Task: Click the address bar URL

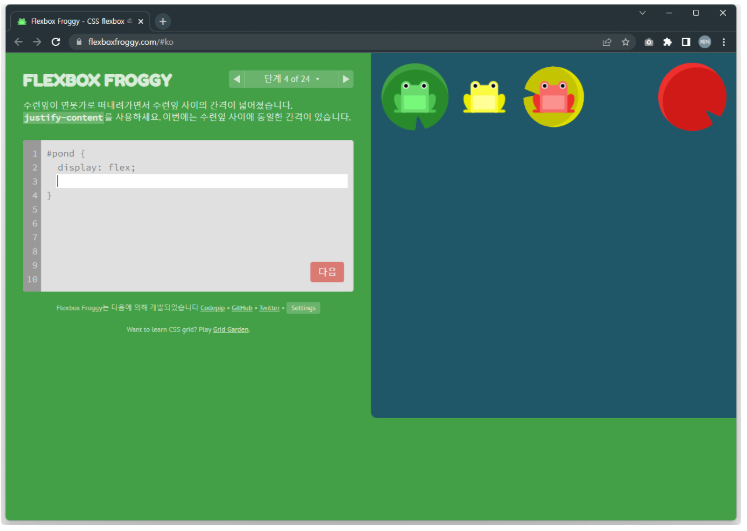Action: click(131, 42)
